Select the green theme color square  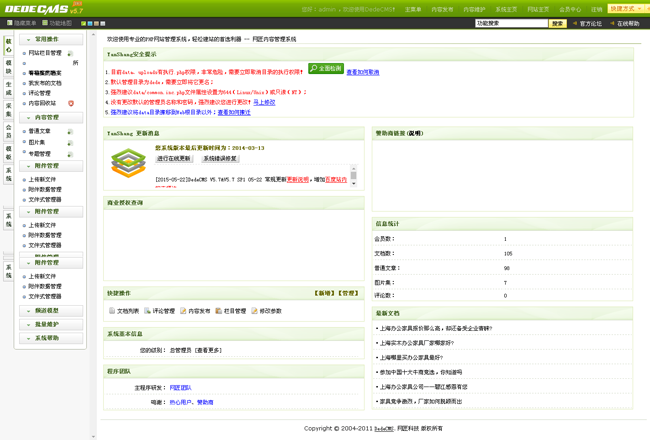[83, 24]
